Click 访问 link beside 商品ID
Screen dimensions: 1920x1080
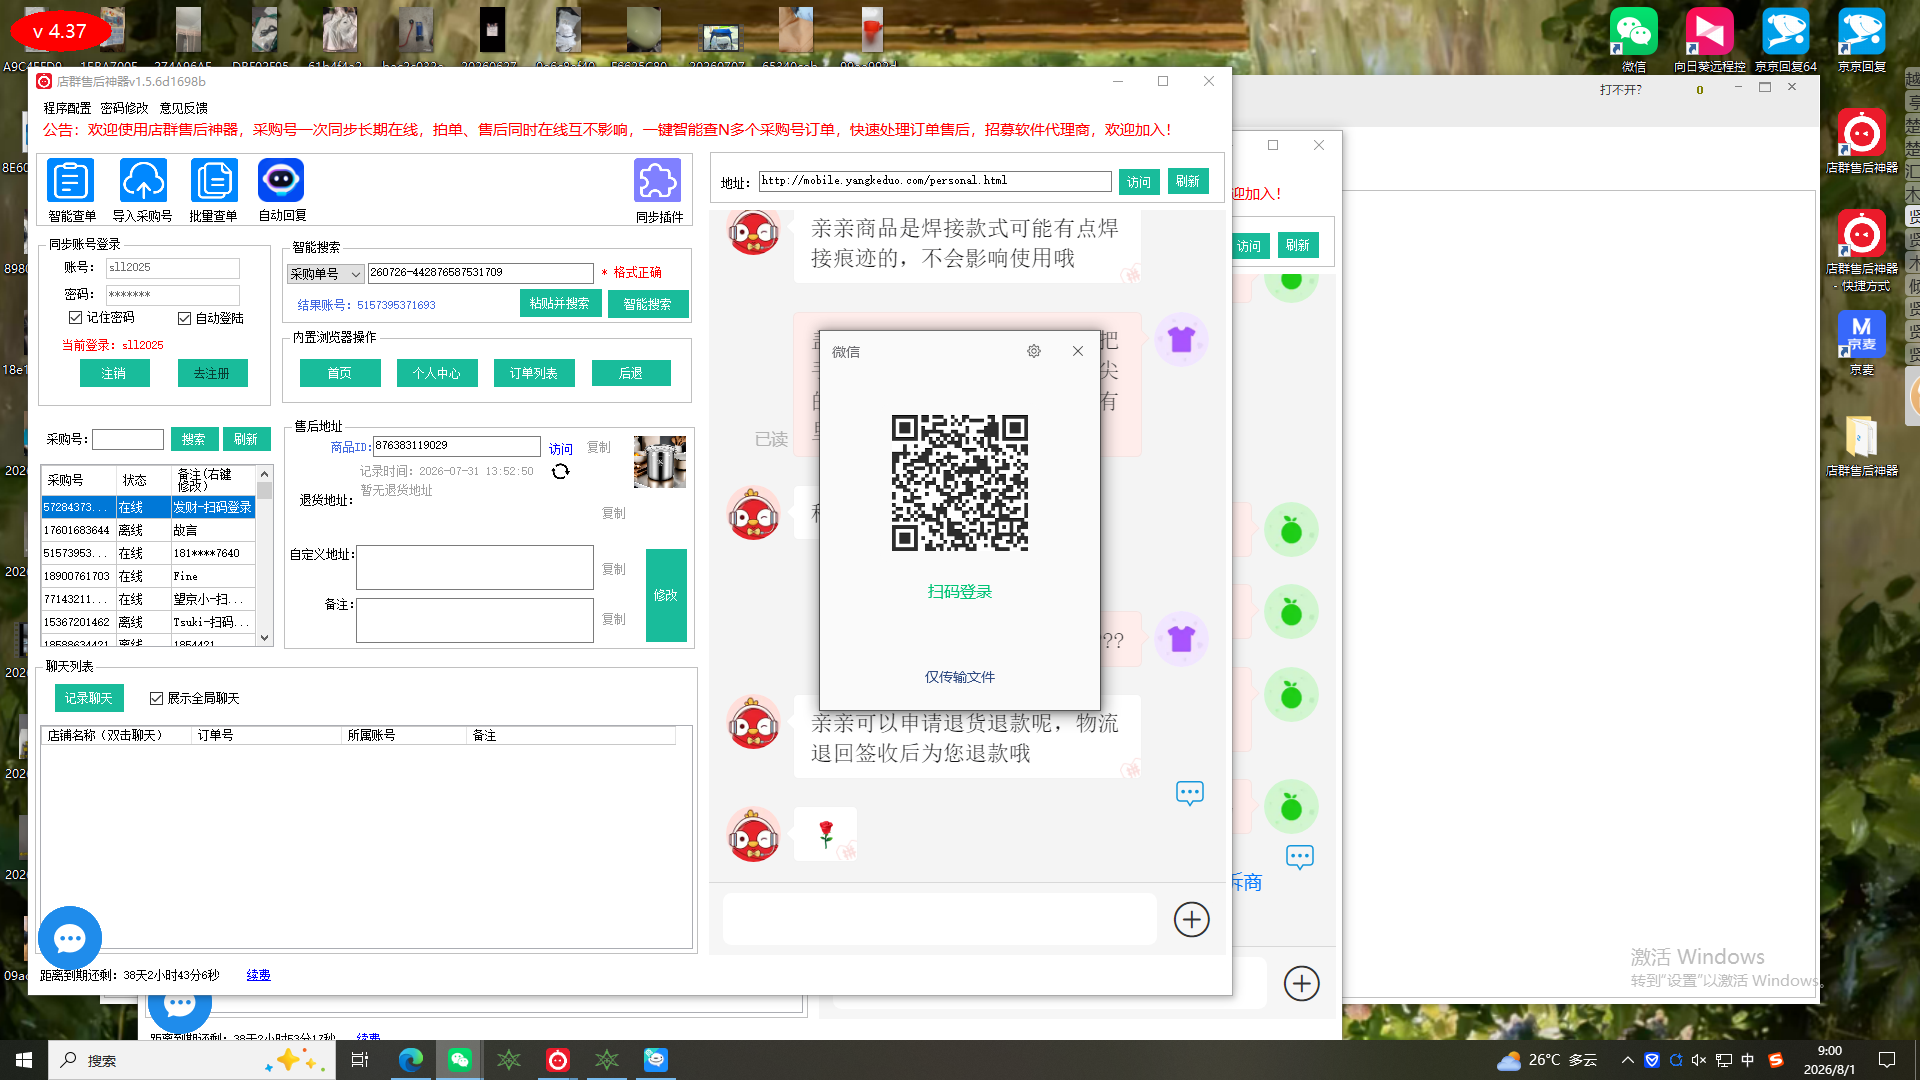[x=561, y=449]
